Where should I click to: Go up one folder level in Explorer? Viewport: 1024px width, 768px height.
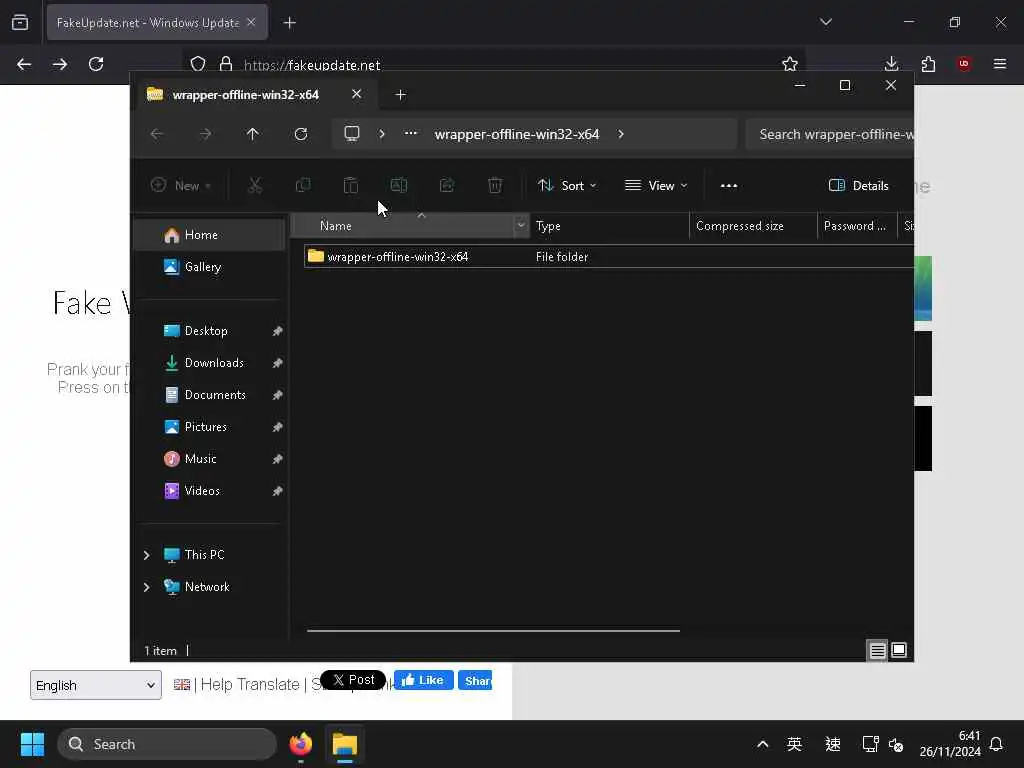pyautogui.click(x=253, y=134)
